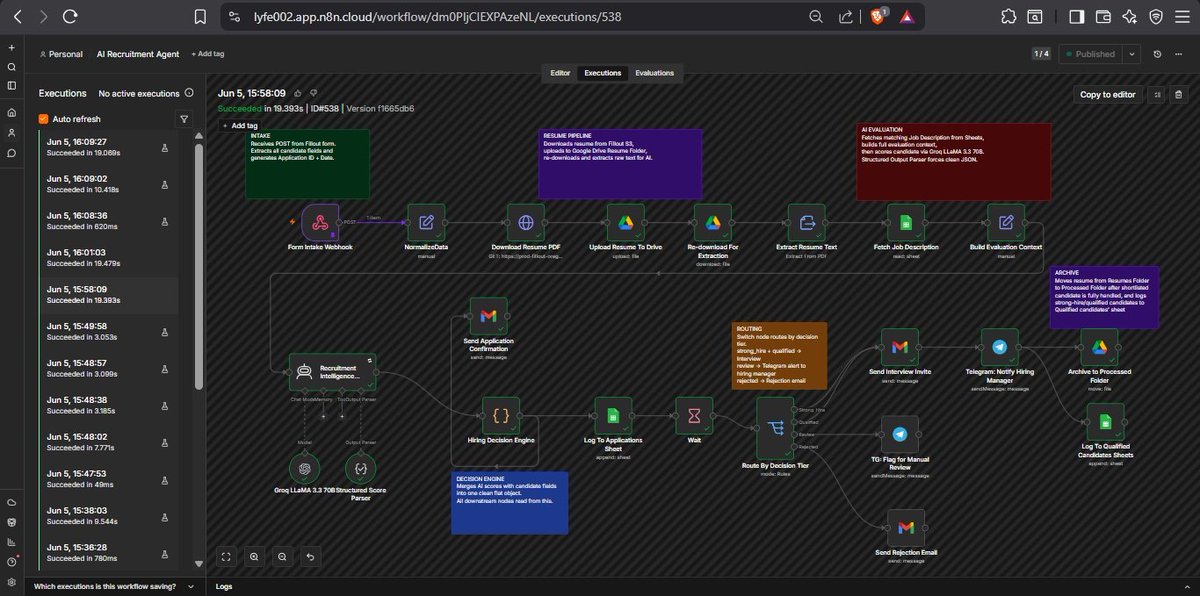Viewport: 1200px width, 596px height.
Task: Open the Fetch Job Description node
Action: point(906,223)
